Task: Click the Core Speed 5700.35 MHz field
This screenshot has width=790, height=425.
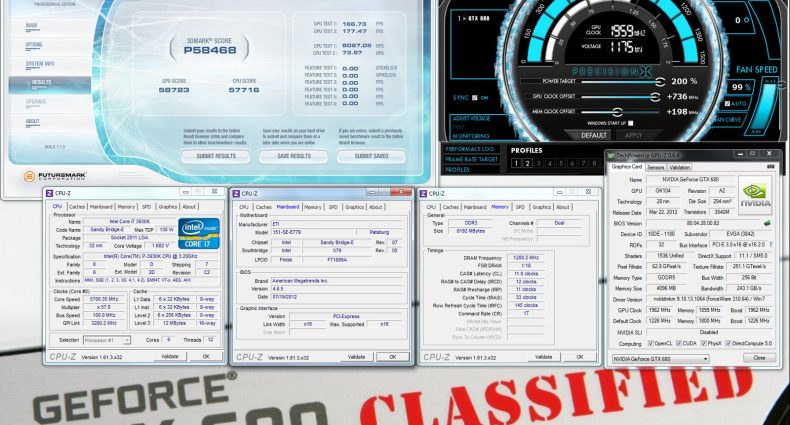Action: coord(104,299)
